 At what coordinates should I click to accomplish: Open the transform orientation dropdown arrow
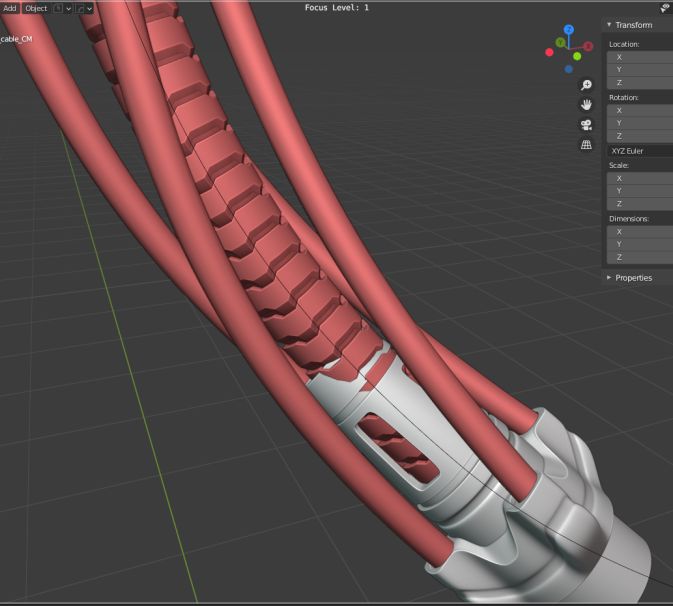pyautogui.click(x=68, y=8)
